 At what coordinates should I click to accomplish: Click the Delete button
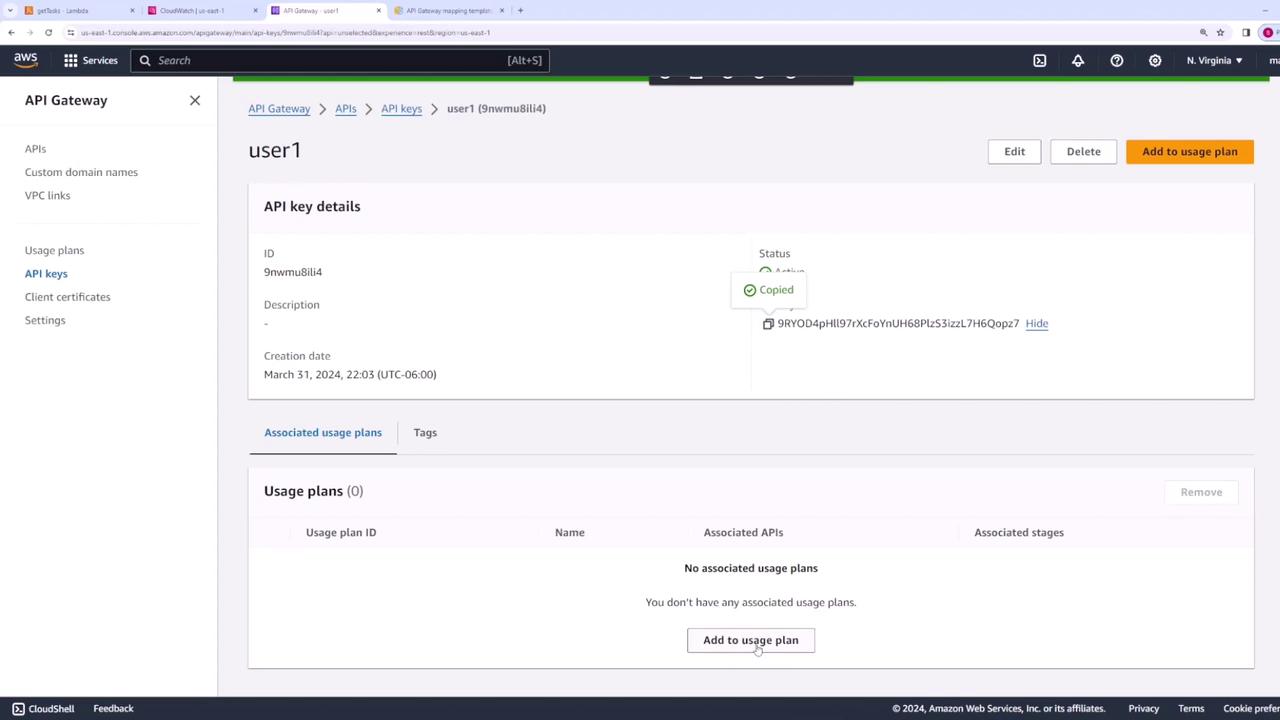[x=1083, y=152]
